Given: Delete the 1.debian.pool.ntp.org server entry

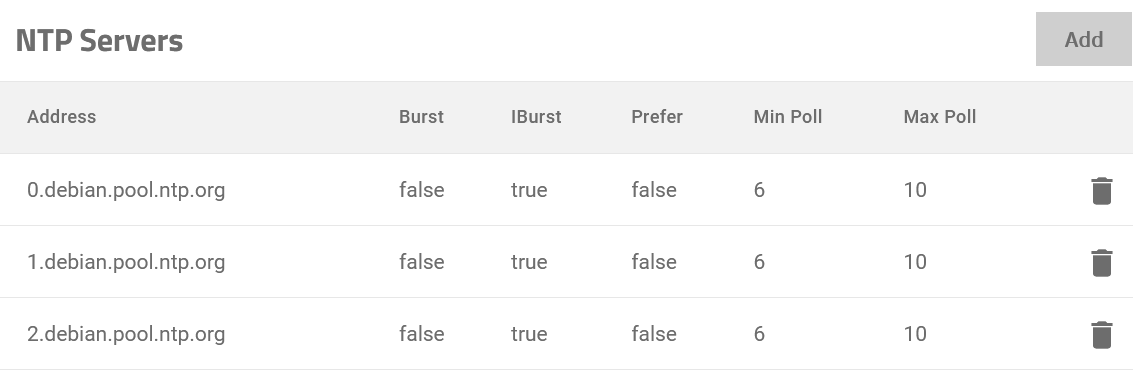Looking at the screenshot, I should click(x=1101, y=263).
